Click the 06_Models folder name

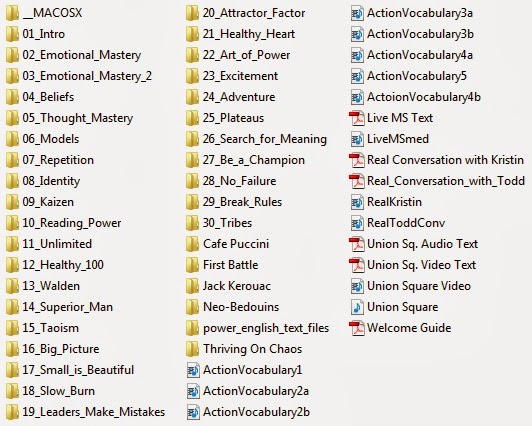51,139
